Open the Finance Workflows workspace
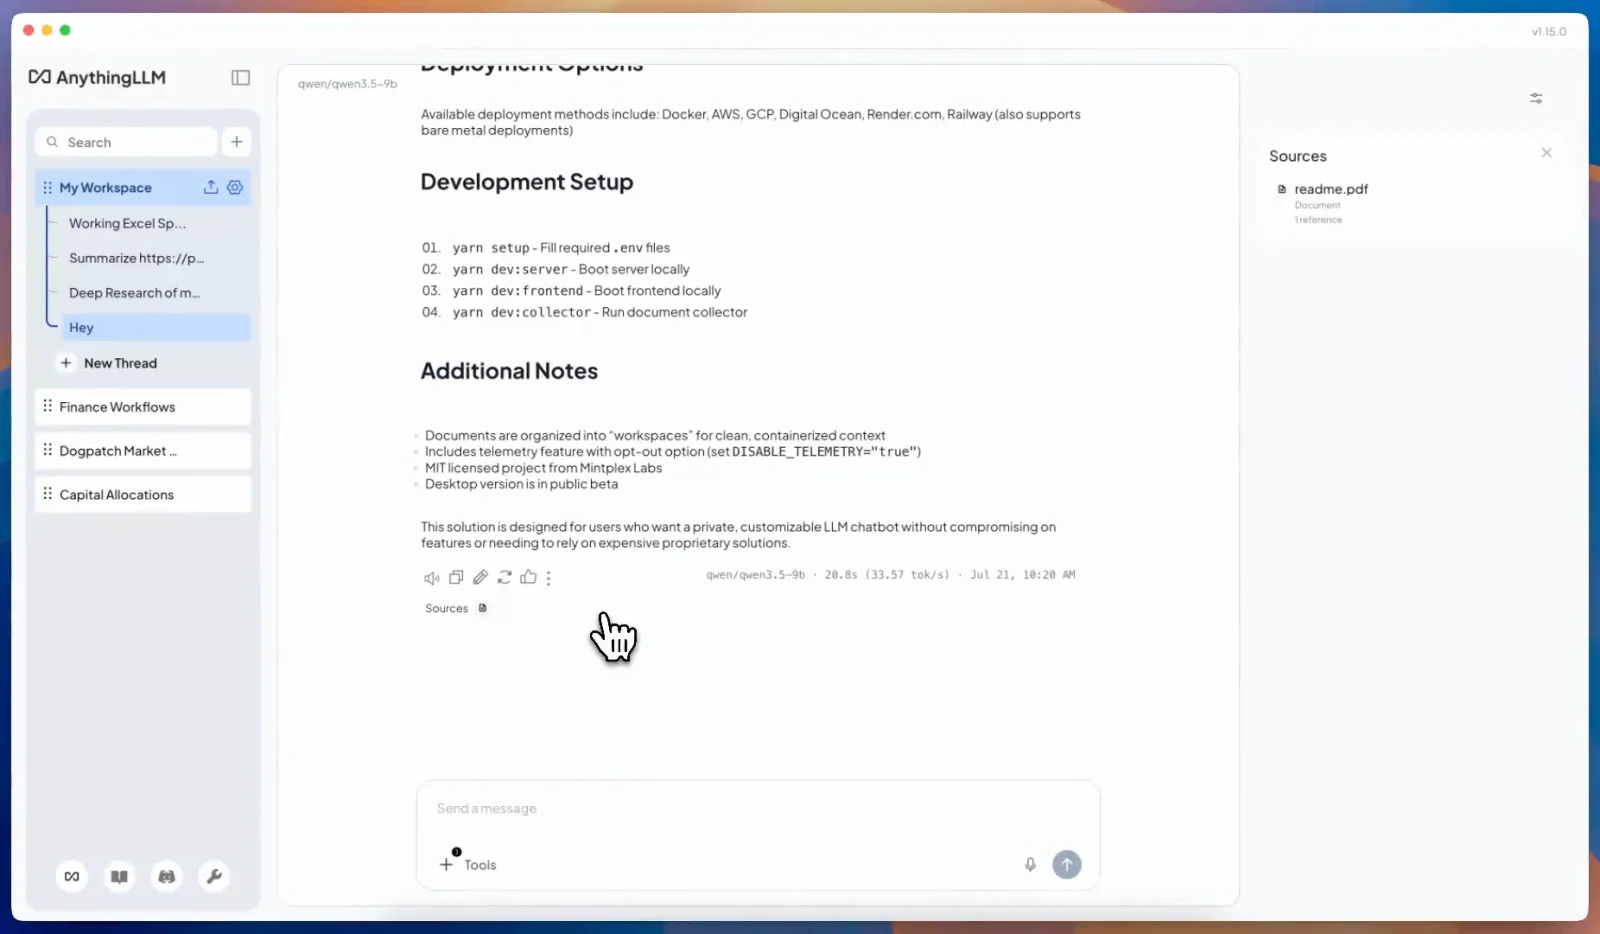 coord(143,407)
